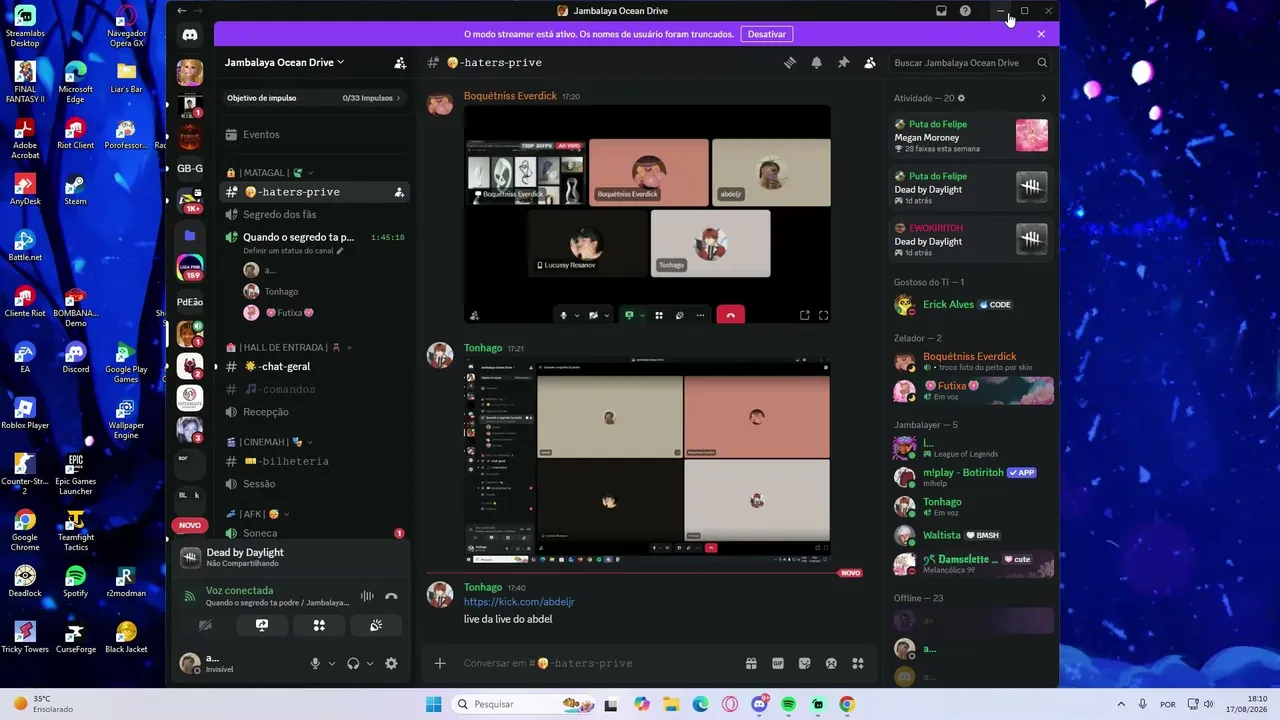Toggle camera in the voice panel
Viewport: 1280px width, 720px height.
pyautogui.click(x=205, y=625)
